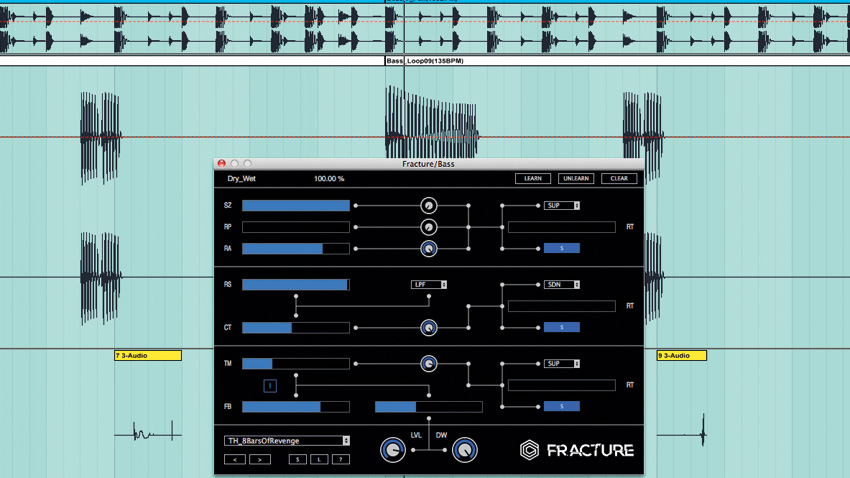
Task: Click the Dry_Wet parameter label
Action: pos(241,178)
